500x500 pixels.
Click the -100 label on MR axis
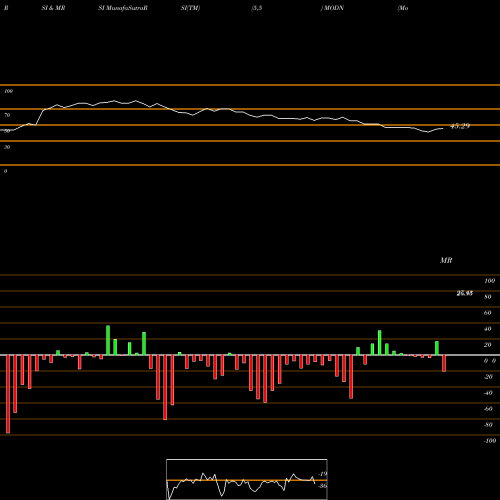[490, 441]
